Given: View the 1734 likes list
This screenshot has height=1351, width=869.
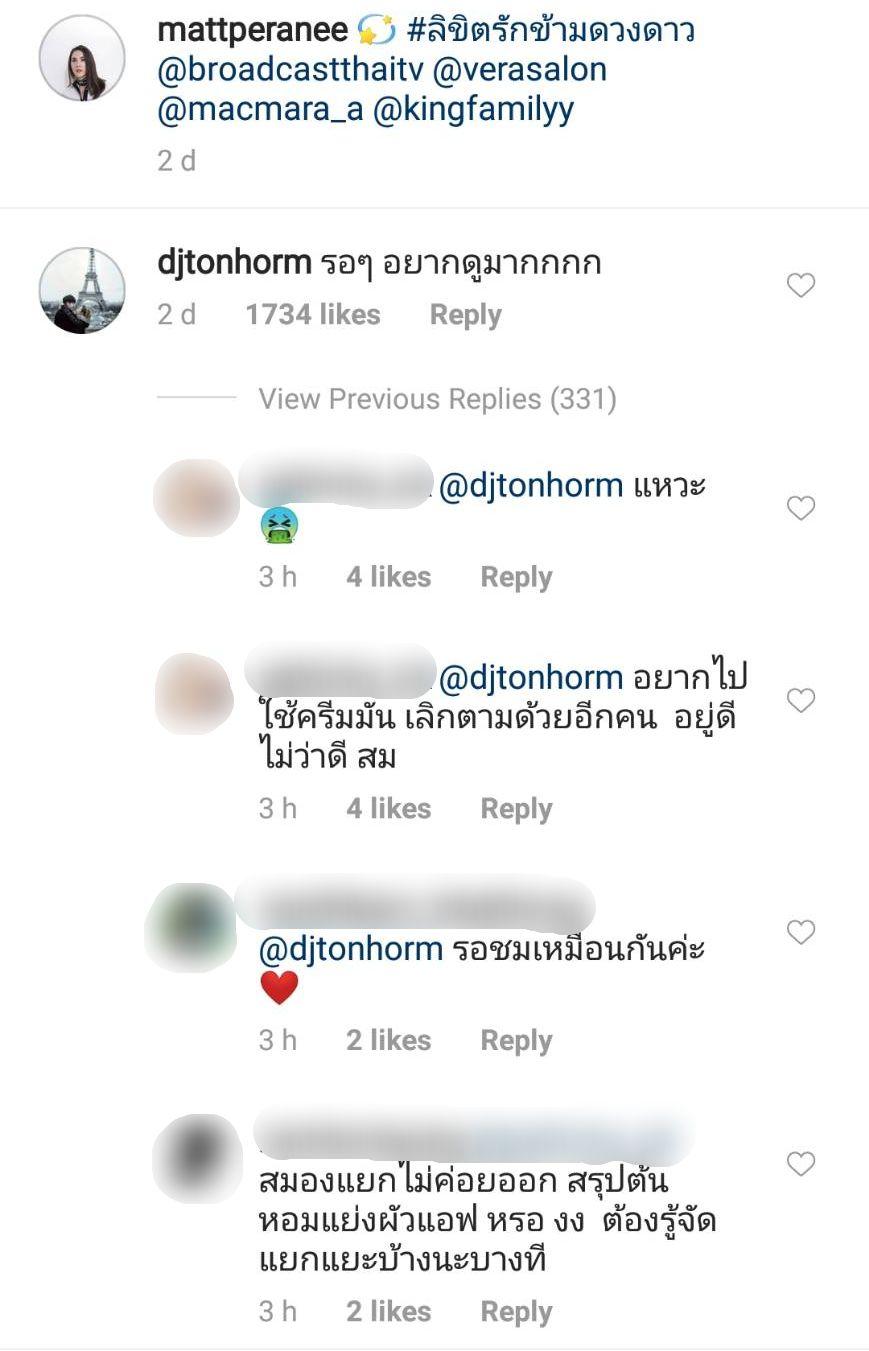Looking at the screenshot, I should 313,315.
